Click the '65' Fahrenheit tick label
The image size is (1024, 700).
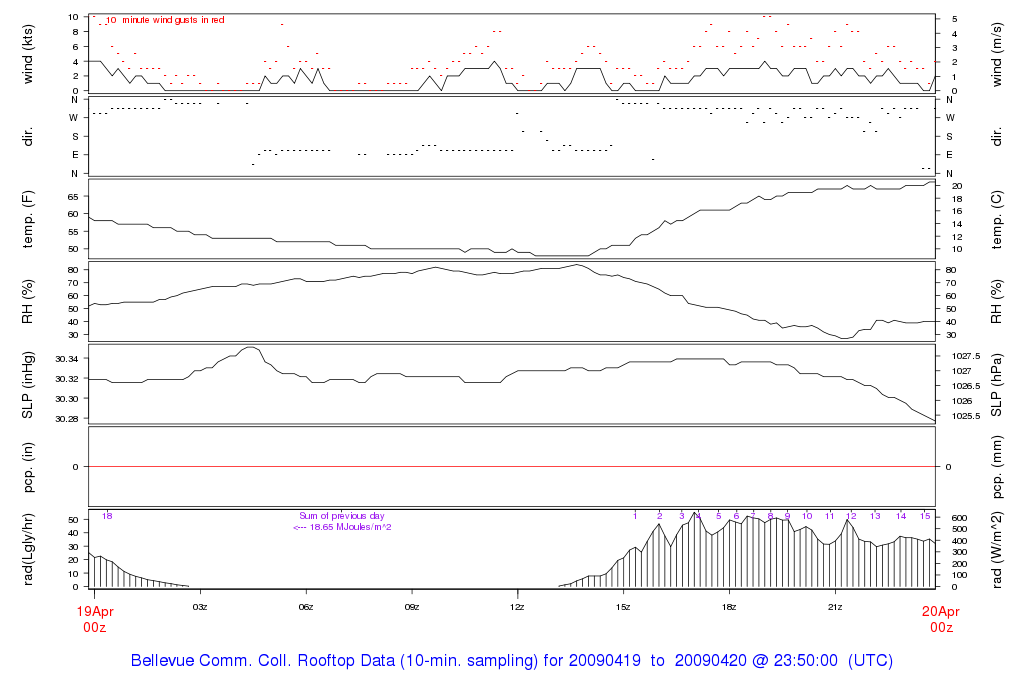pyautogui.click(x=73, y=197)
